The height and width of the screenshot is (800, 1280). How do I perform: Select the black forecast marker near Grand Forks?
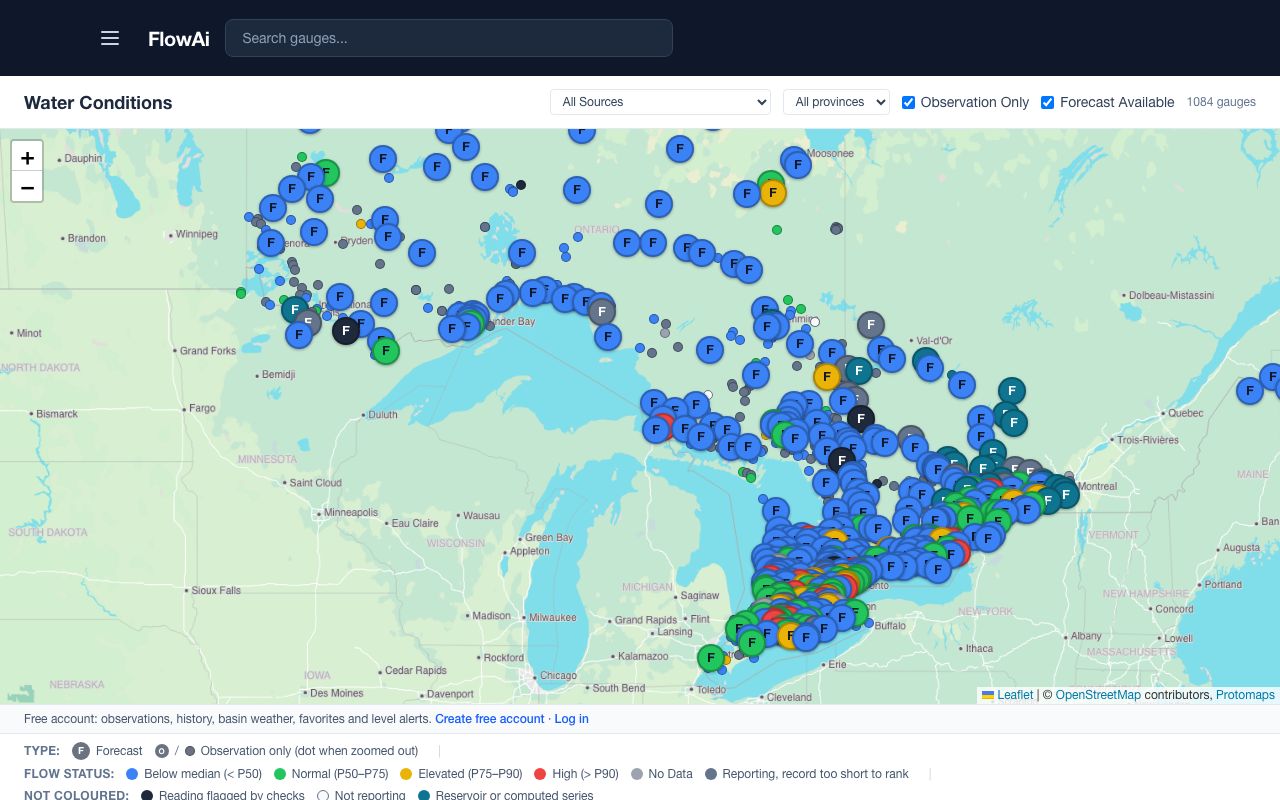click(346, 330)
